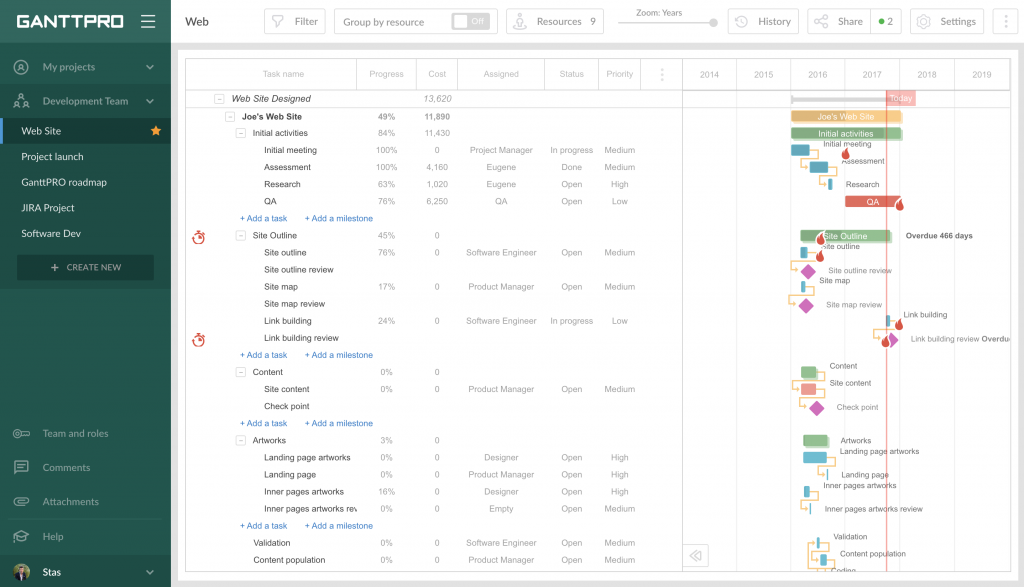1024x587 pixels.
Task: Collapse the task grid with the arrow toggle
Action: (x=695, y=555)
